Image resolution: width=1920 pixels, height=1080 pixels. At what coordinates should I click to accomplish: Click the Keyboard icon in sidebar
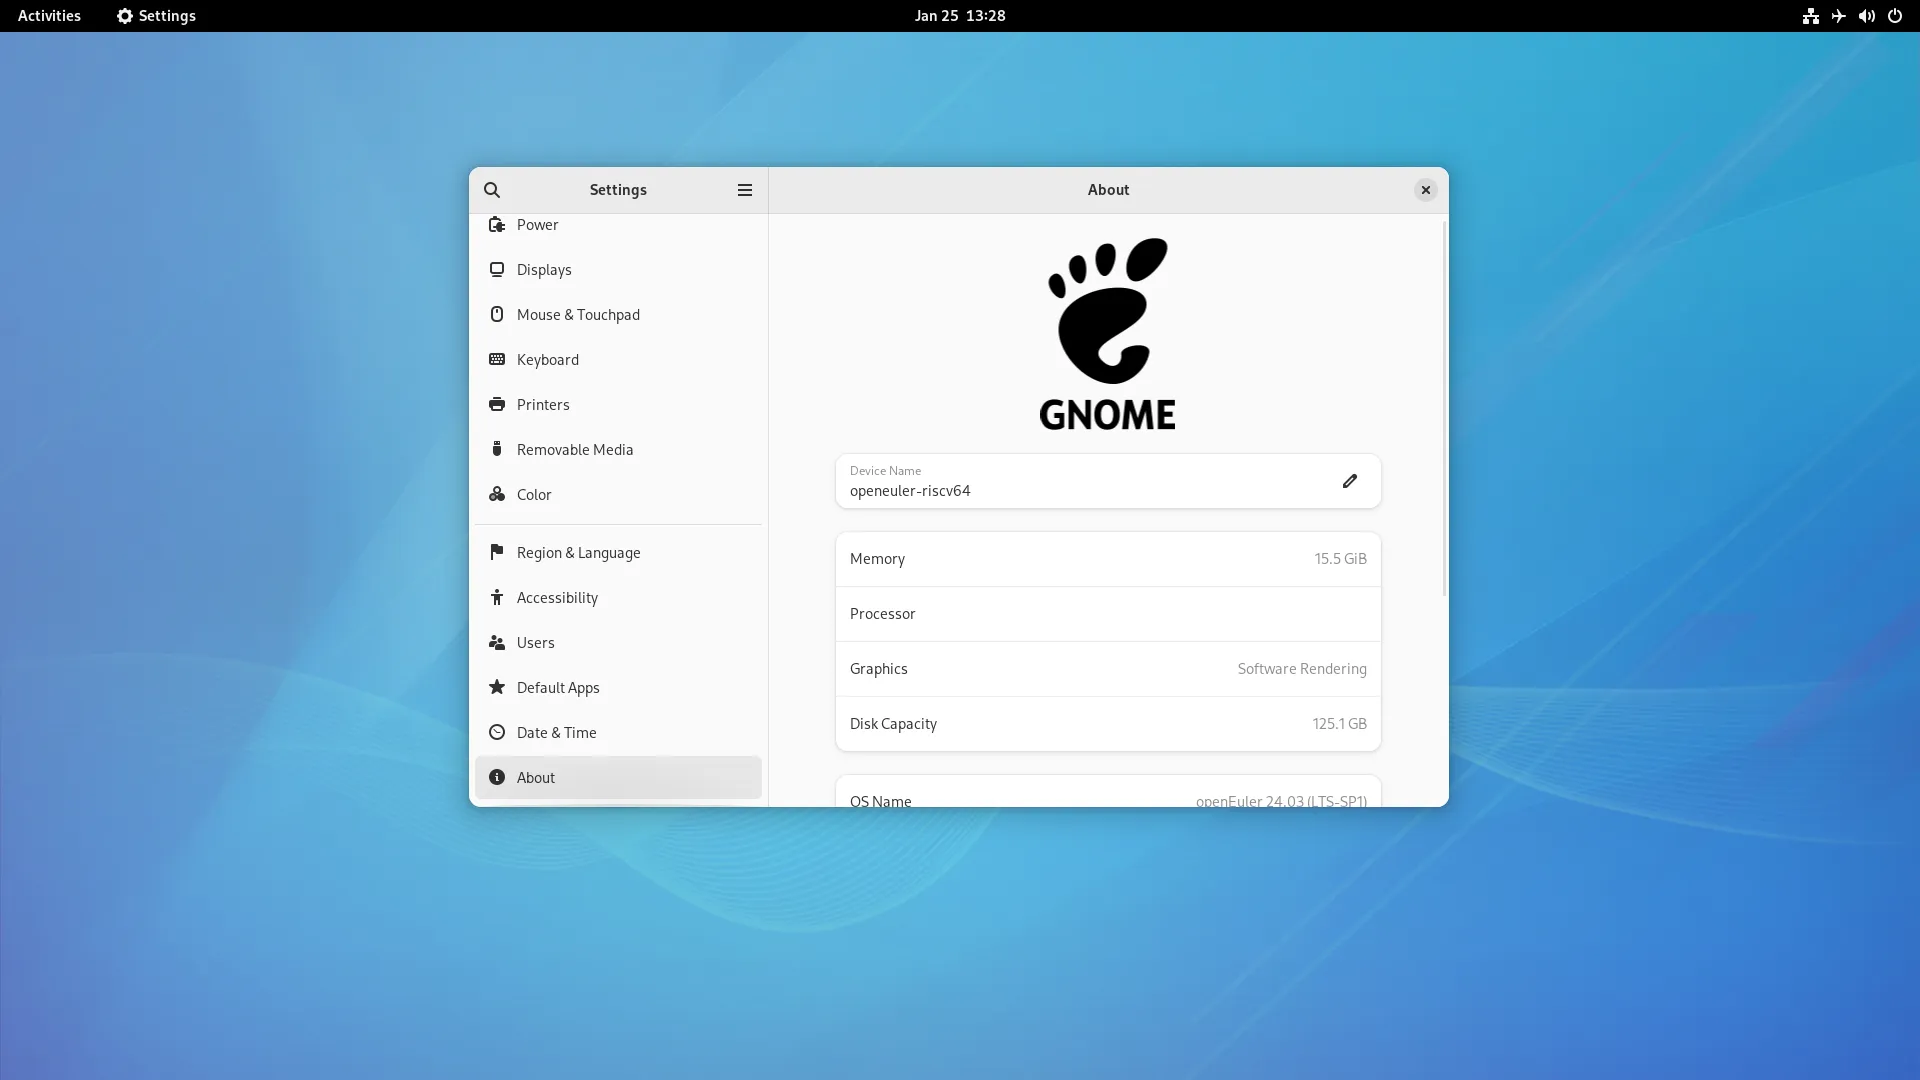click(x=497, y=359)
